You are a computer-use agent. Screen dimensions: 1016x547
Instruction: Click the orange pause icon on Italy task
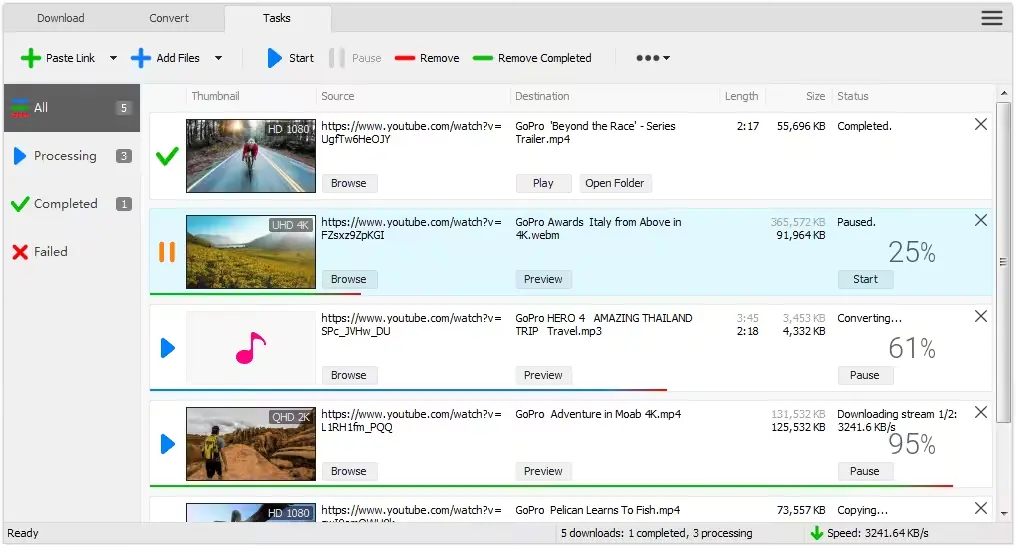coord(167,252)
